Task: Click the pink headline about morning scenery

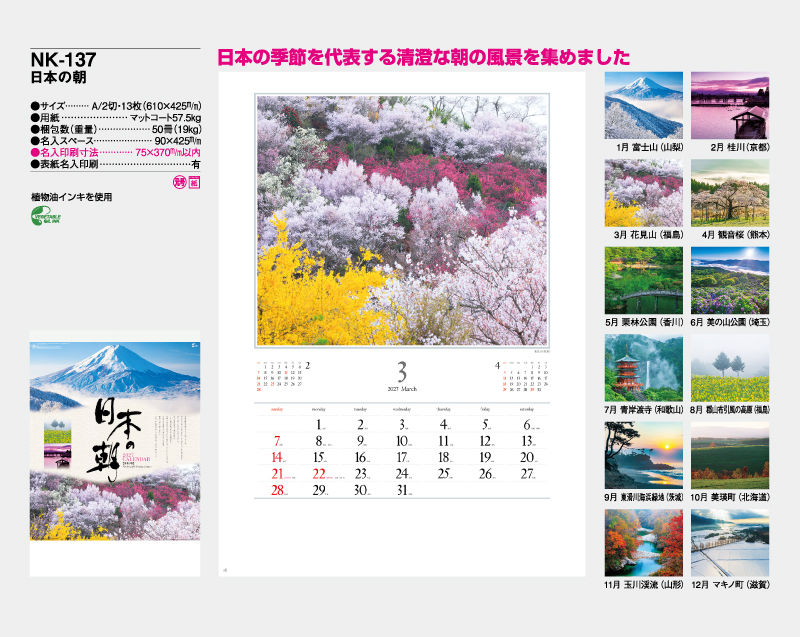Action: (423, 57)
